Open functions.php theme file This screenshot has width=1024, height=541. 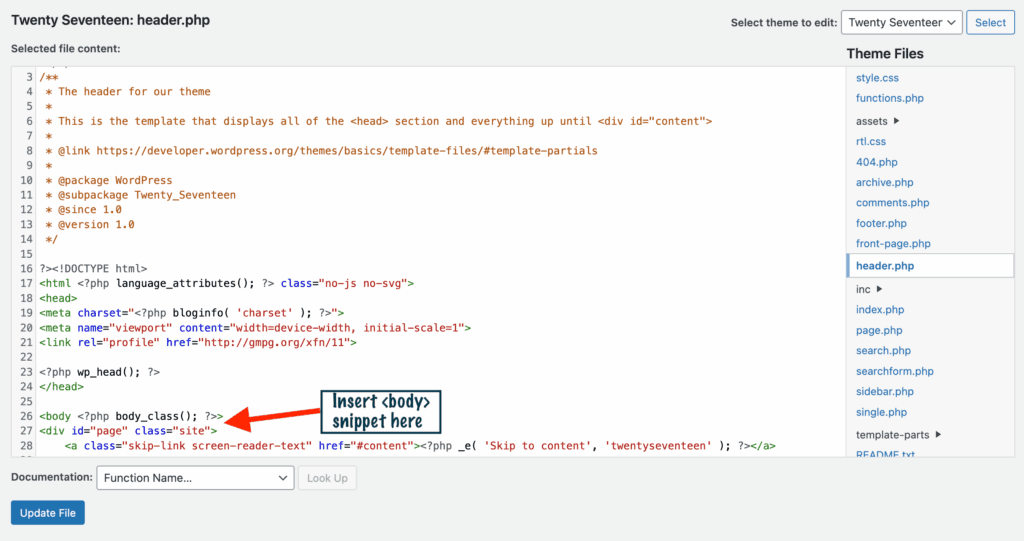889,98
